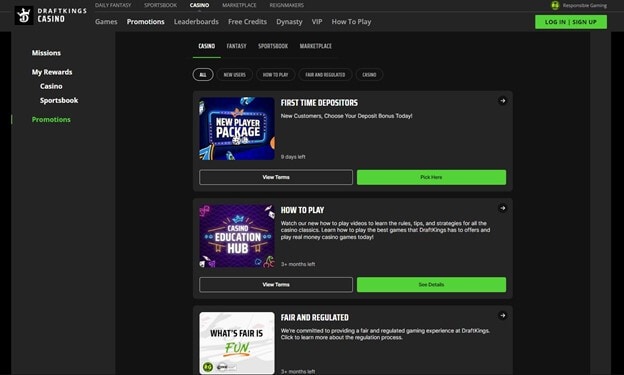
Task: Click the New Player Package thumbnail
Action: (x=237, y=128)
